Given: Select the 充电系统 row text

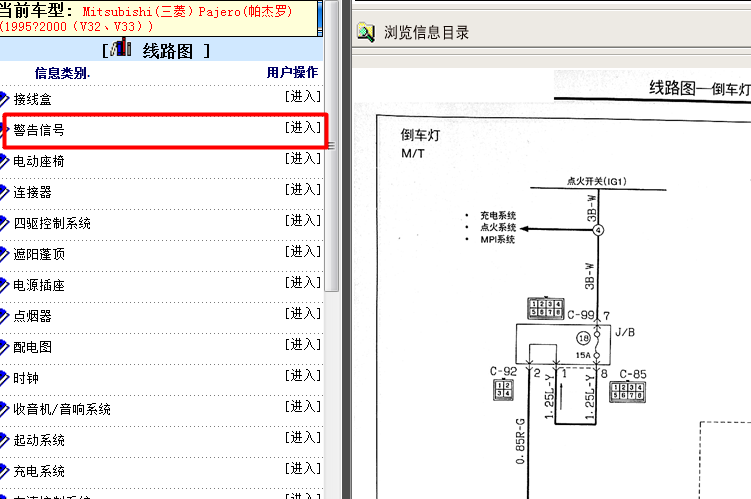Looking at the screenshot, I should [39, 471].
